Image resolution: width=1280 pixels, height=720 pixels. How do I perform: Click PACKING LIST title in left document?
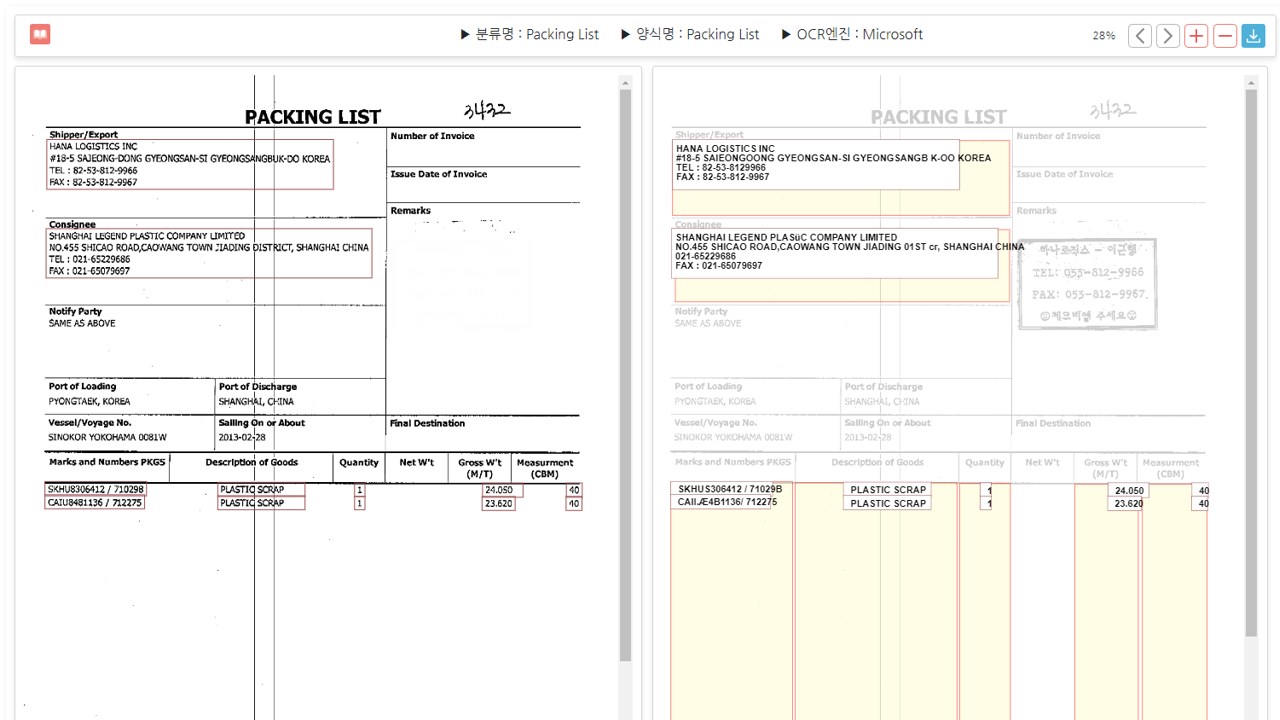pyautogui.click(x=313, y=117)
